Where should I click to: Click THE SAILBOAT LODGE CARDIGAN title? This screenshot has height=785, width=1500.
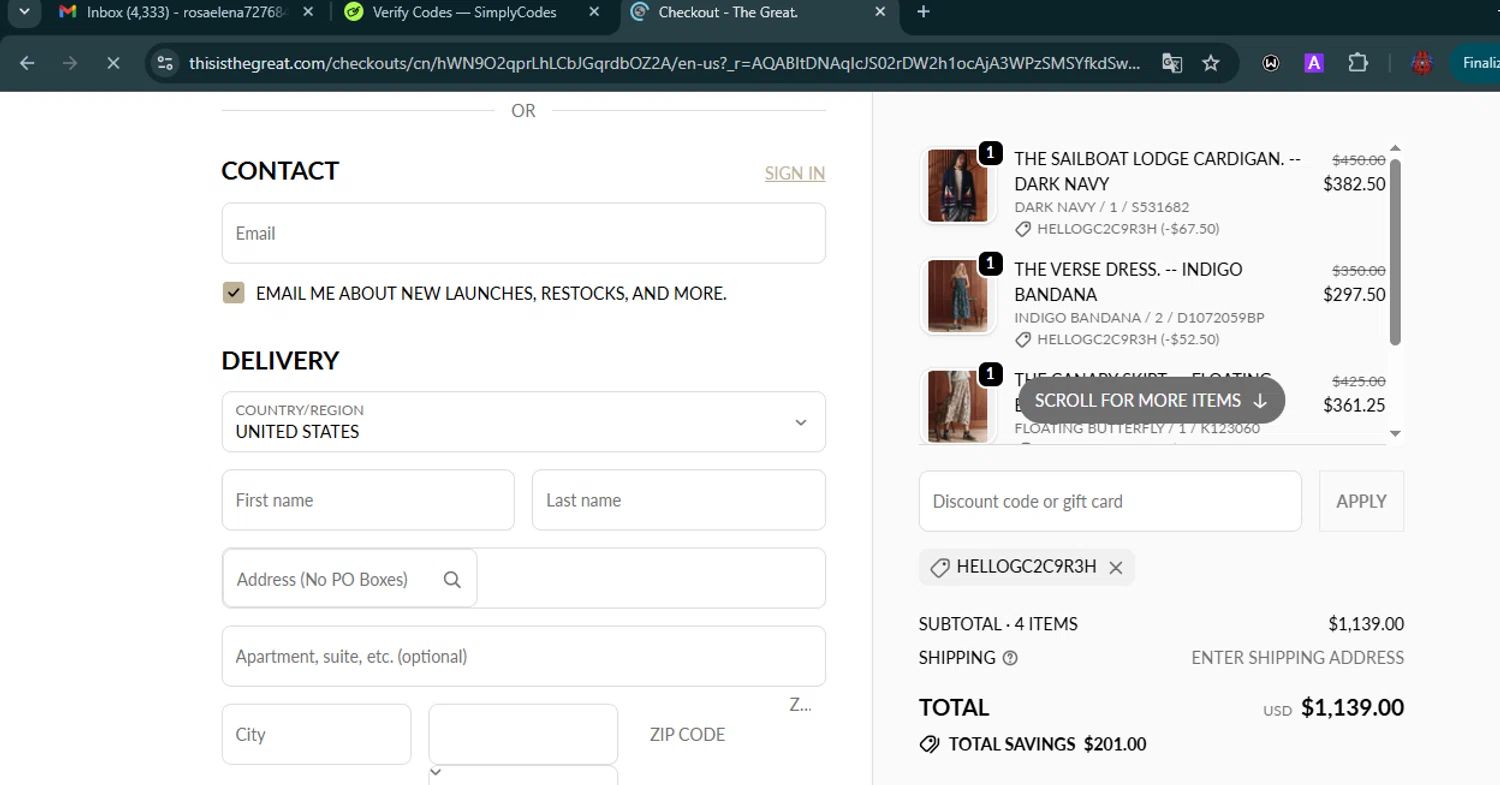[x=1157, y=171]
